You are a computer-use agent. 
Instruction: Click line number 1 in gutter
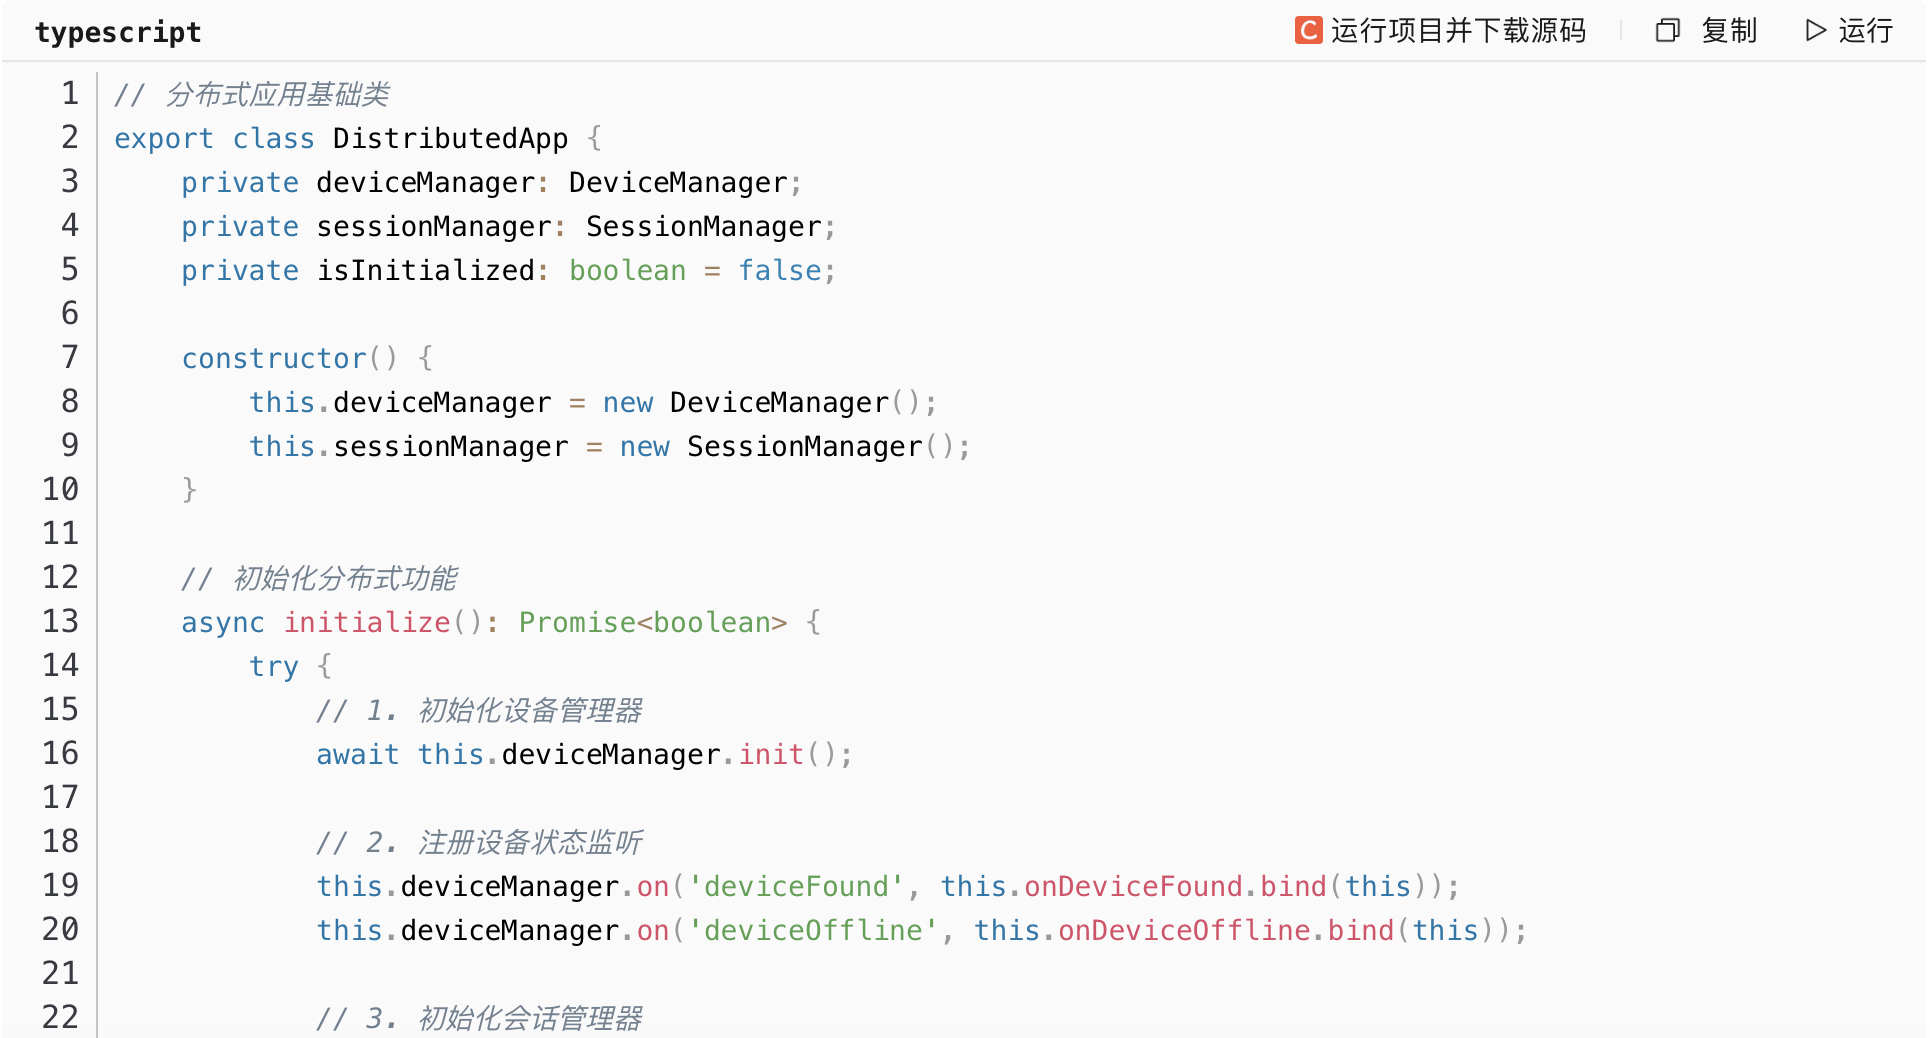[x=69, y=94]
